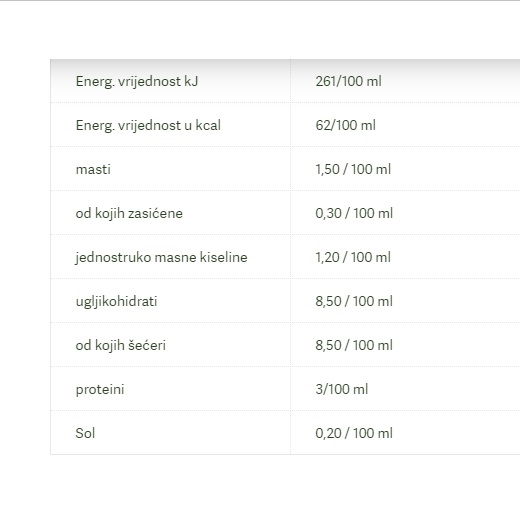Viewport: 520px width, 520px height.
Task: Select the 0,20 / 100 ml Sol value
Action: (354, 433)
